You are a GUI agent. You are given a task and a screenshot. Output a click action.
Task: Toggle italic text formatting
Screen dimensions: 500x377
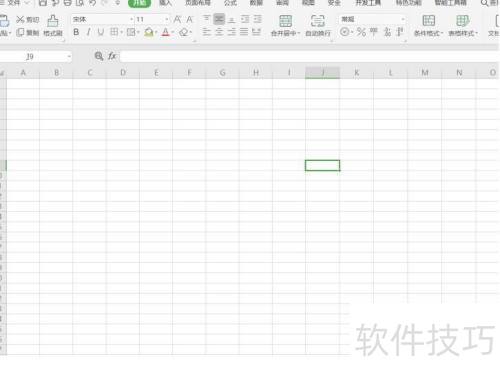[x=88, y=32]
